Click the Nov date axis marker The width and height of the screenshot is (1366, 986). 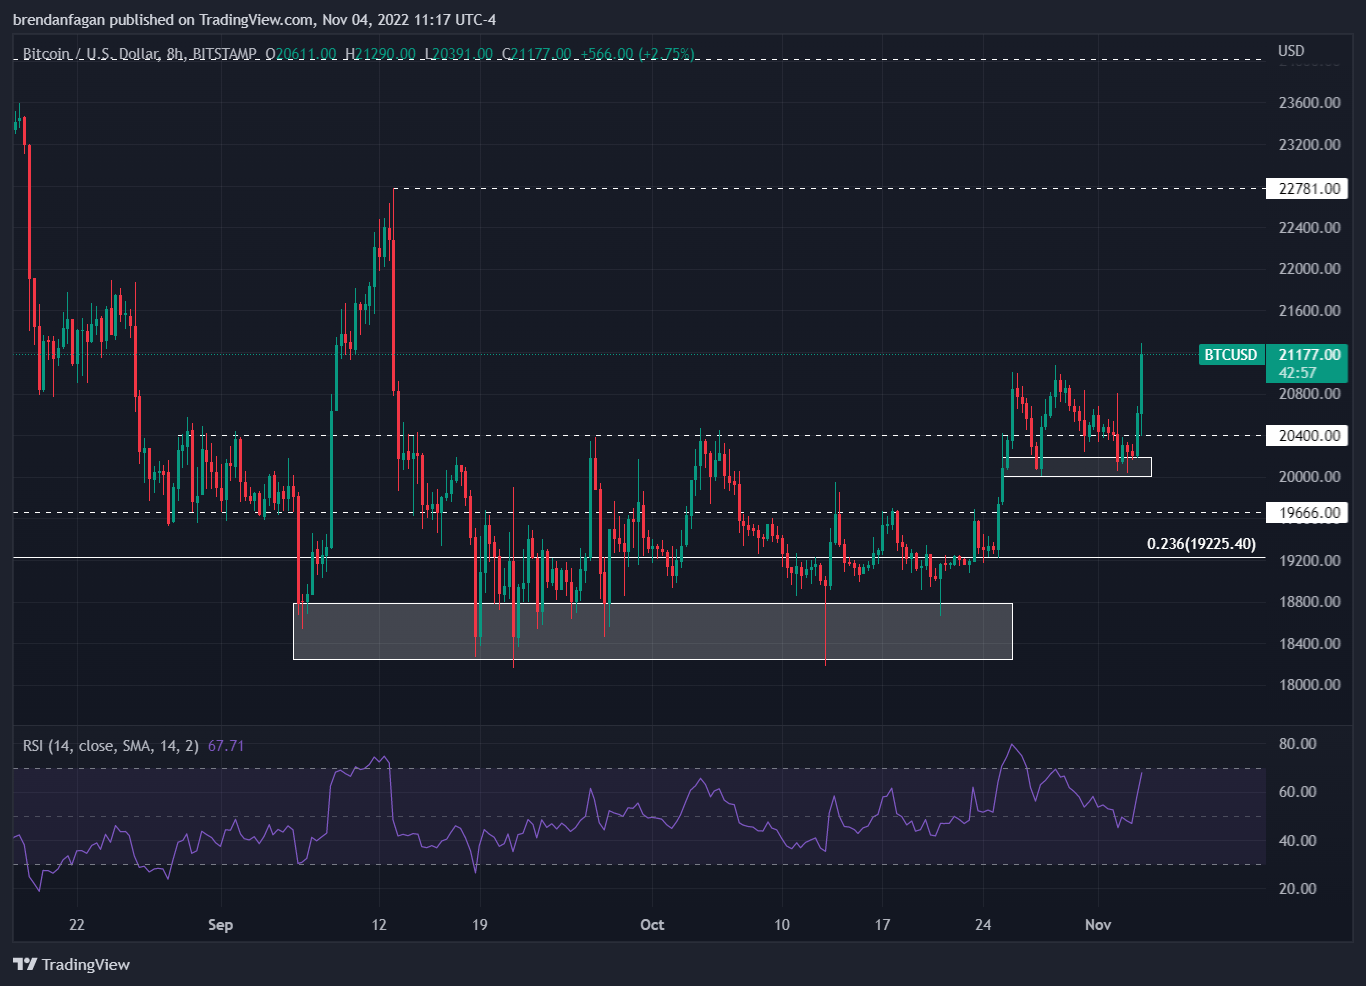pyautogui.click(x=1098, y=925)
